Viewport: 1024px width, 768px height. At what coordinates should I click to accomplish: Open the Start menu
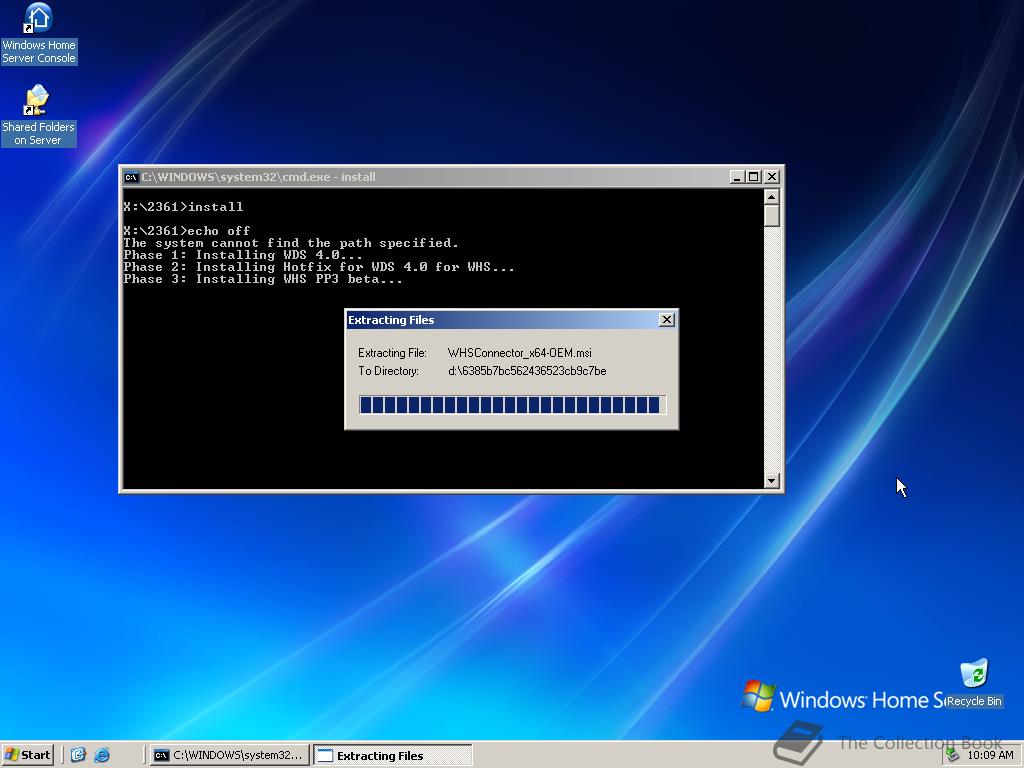click(27, 755)
